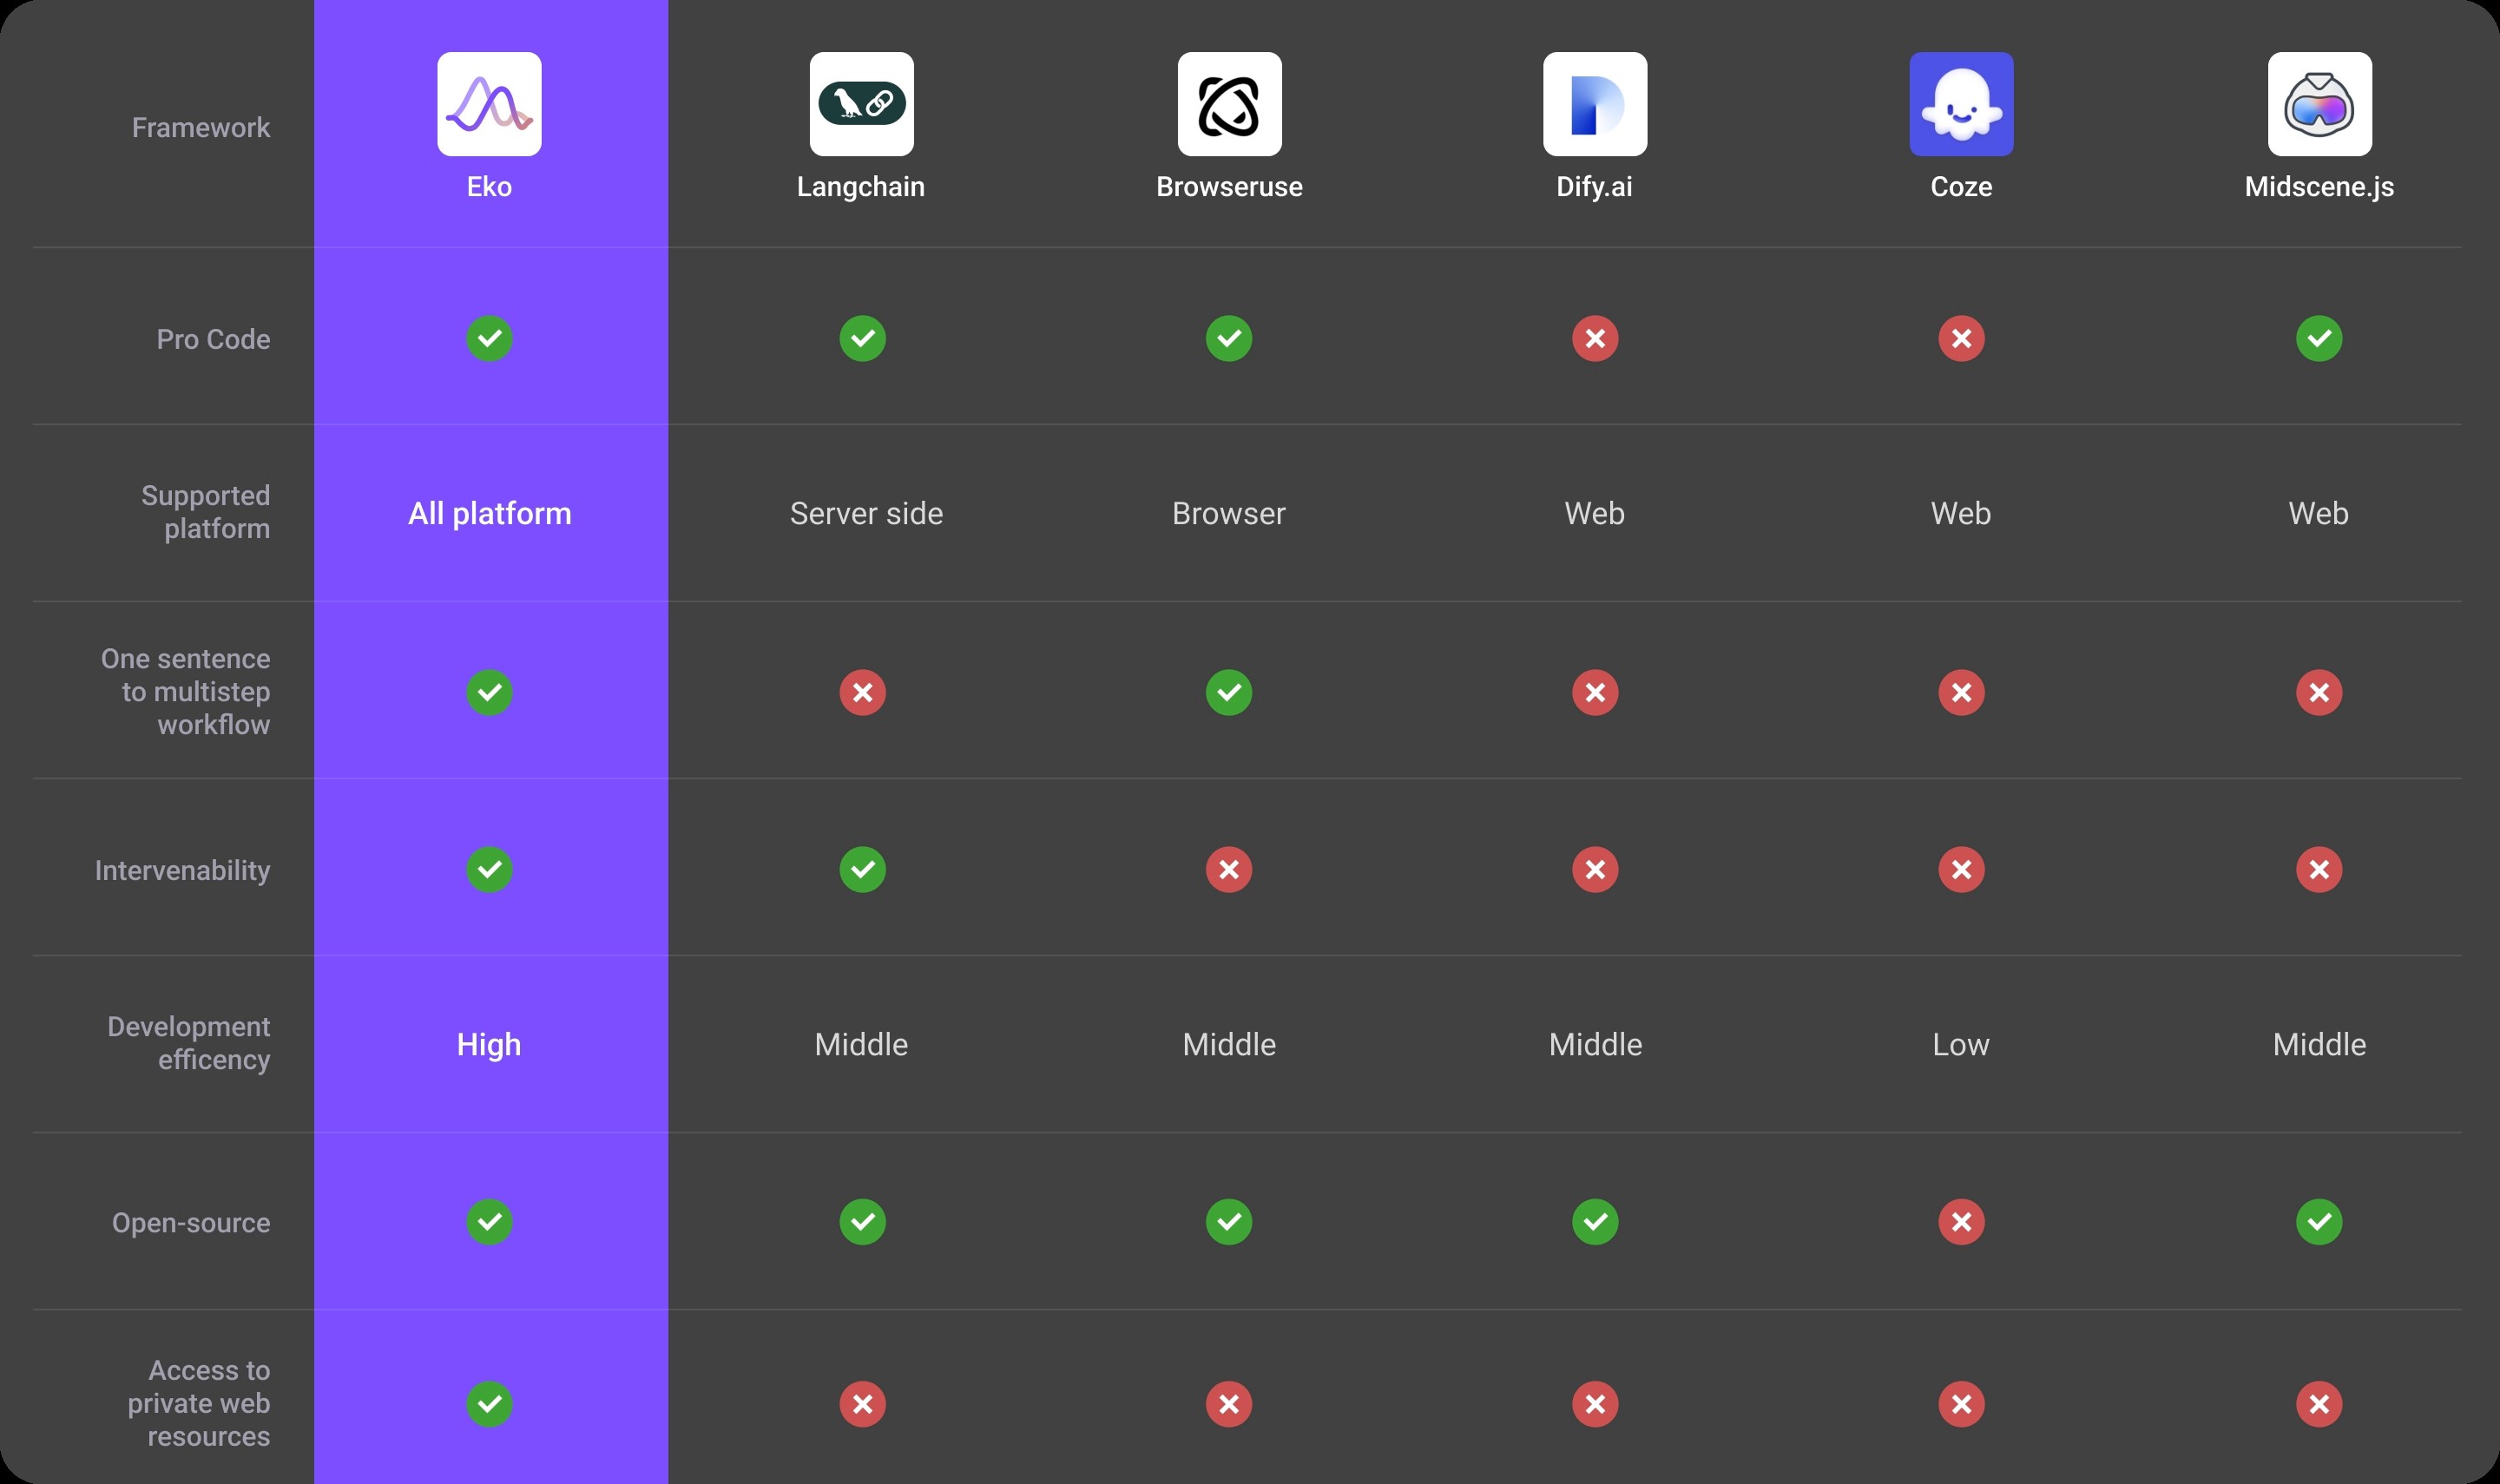Click the Coze ghost logo
This screenshot has width=2500, height=1484.
pos(1960,104)
